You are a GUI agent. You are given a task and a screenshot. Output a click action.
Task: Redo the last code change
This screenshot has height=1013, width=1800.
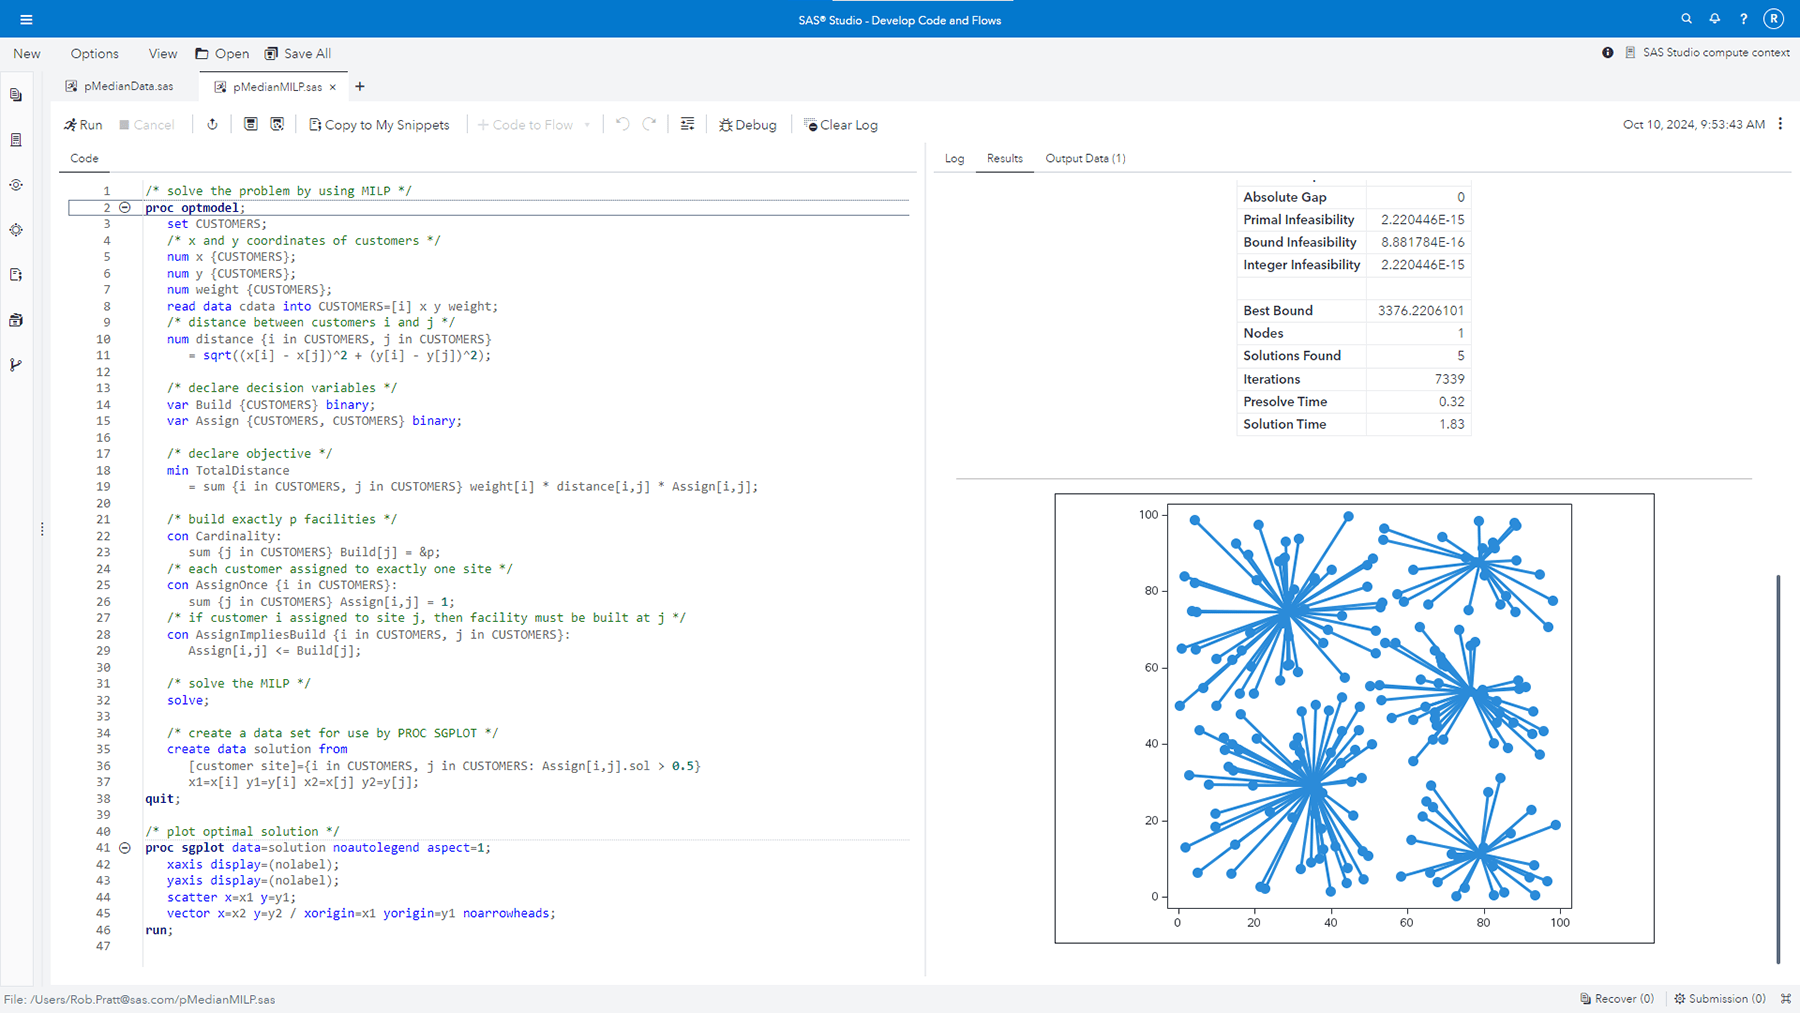point(650,124)
